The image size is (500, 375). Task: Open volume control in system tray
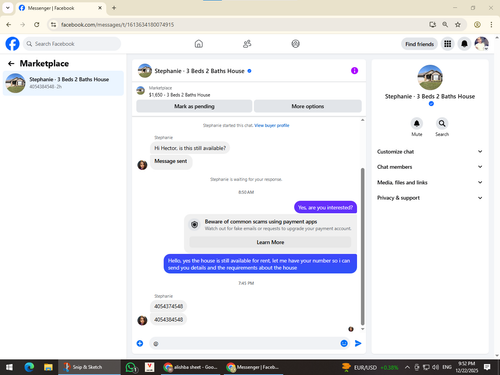pos(435,367)
